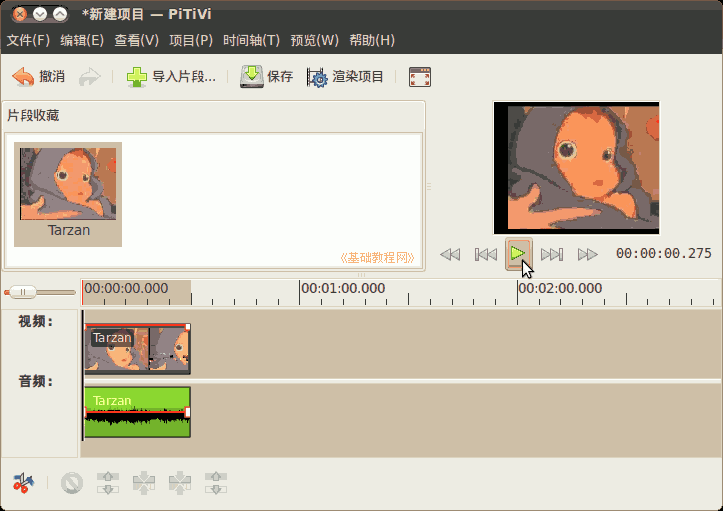Click the 00:02:00.000 ruler mark

click(560, 289)
